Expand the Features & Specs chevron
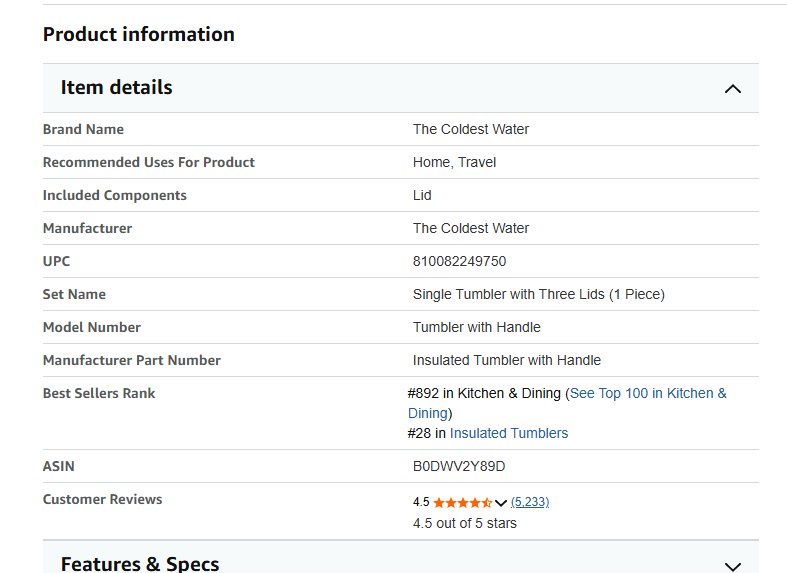This screenshot has width=787, height=573. [x=733, y=566]
